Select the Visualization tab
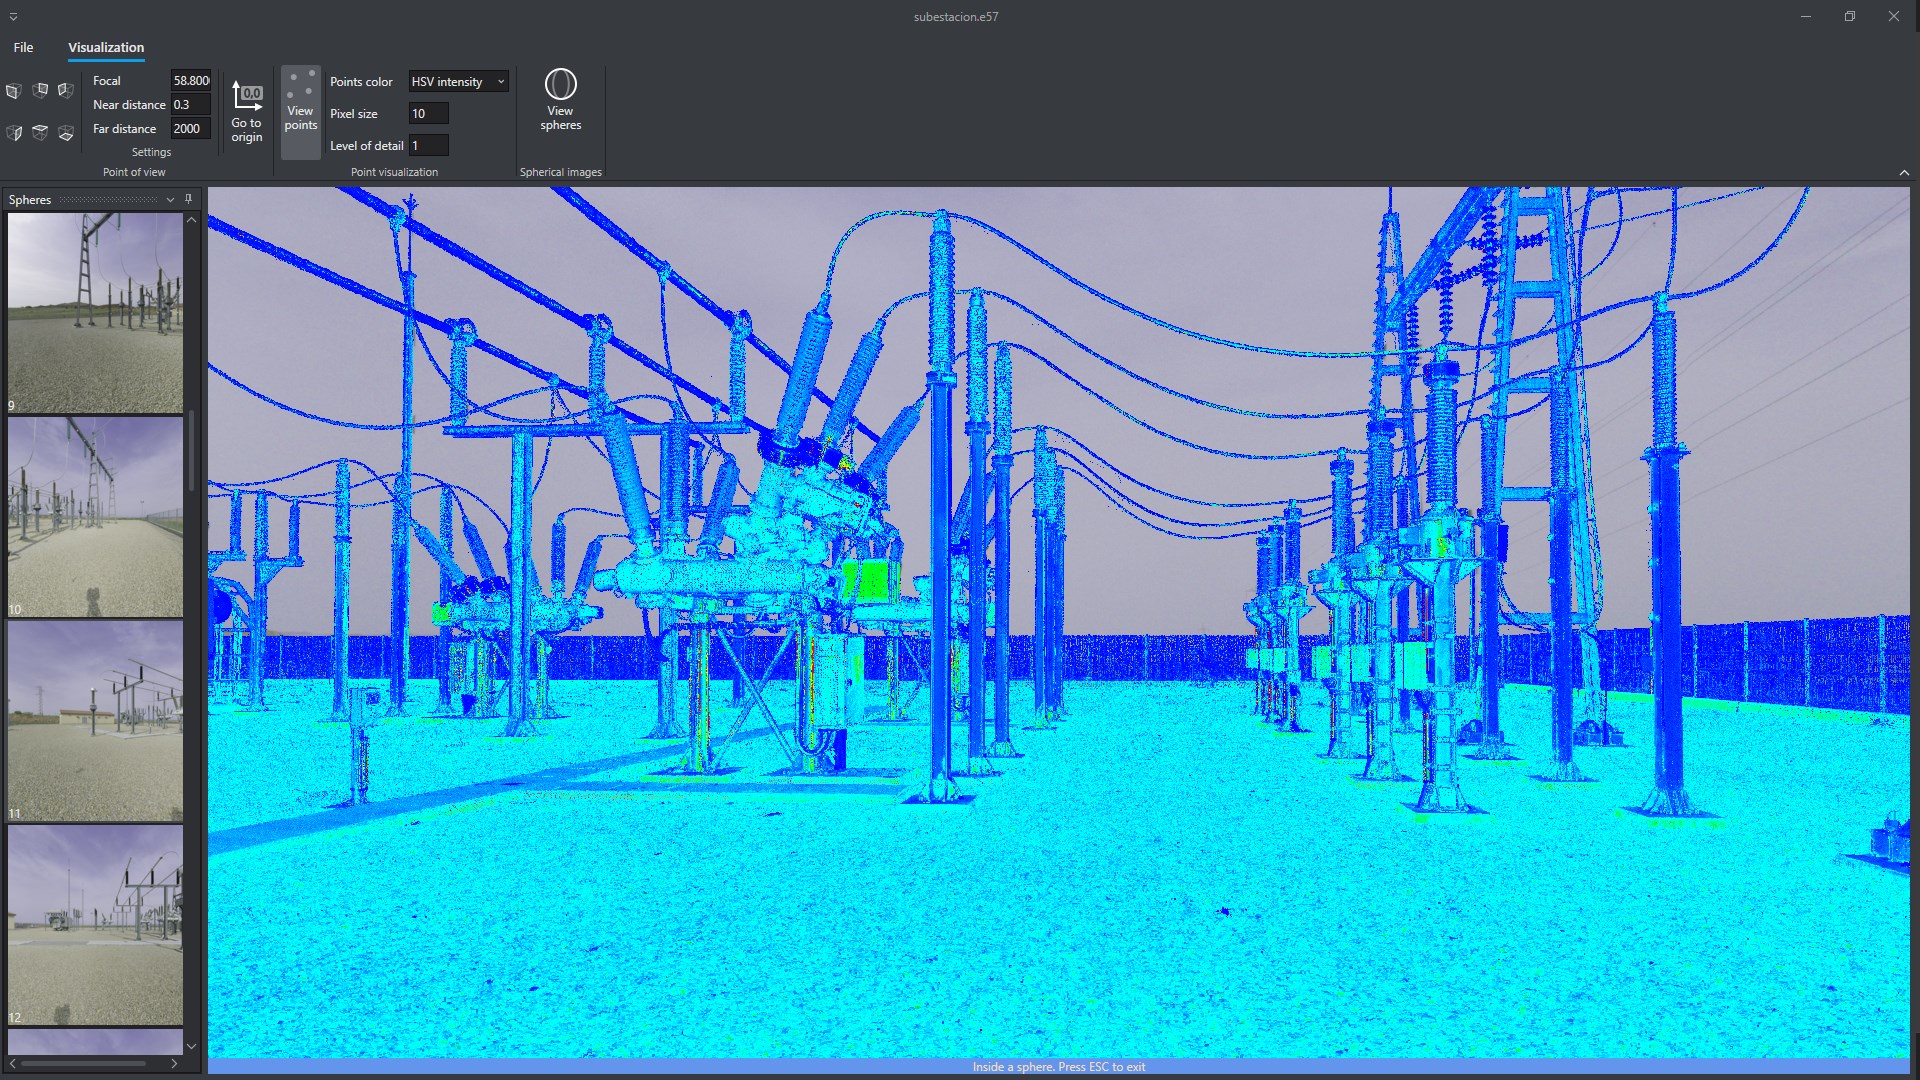This screenshot has width=1920, height=1080. [x=106, y=47]
